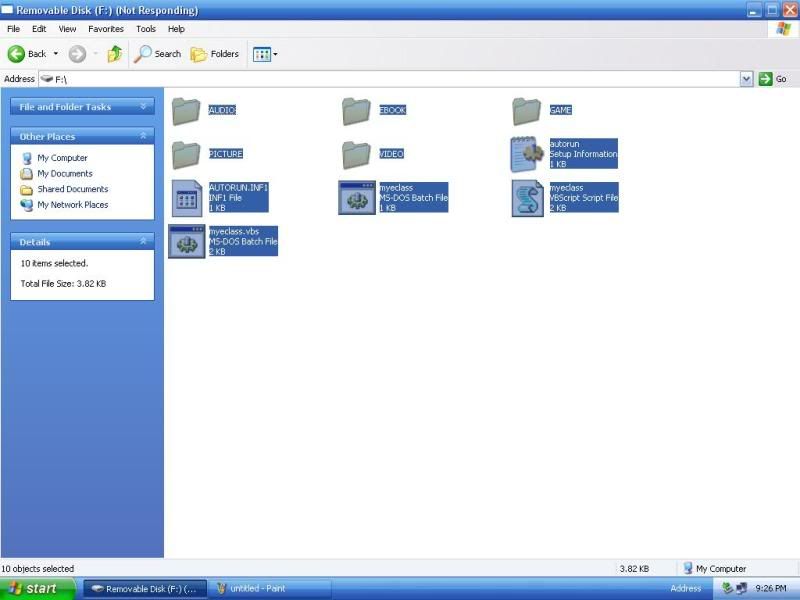Collapse the Other Places panel
The width and height of the screenshot is (800, 600).
click(143, 136)
